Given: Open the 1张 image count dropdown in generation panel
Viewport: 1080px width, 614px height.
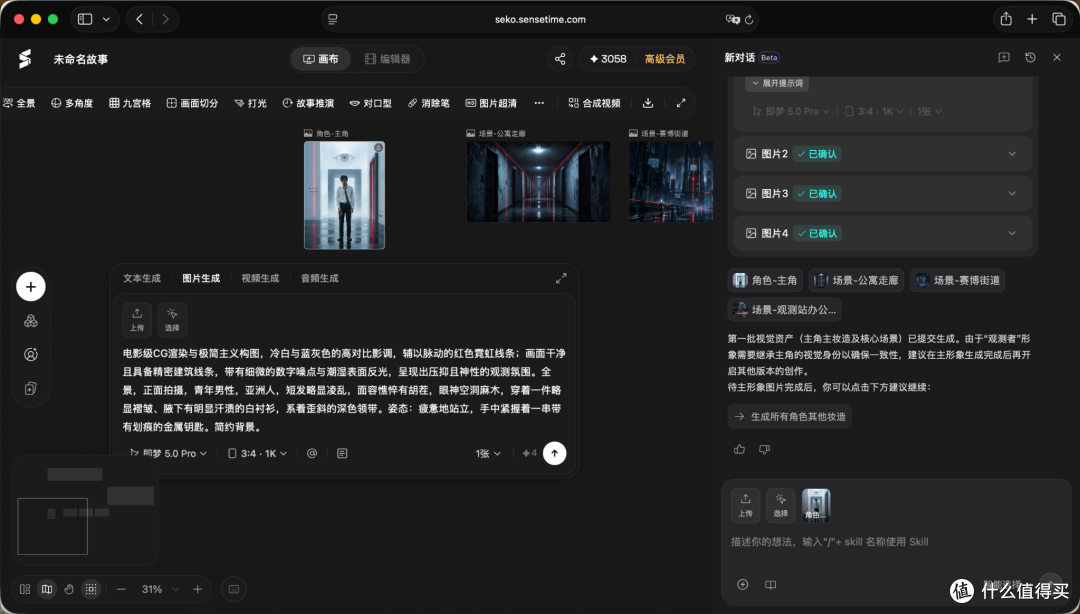Looking at the screenshot, I should 488,453.
